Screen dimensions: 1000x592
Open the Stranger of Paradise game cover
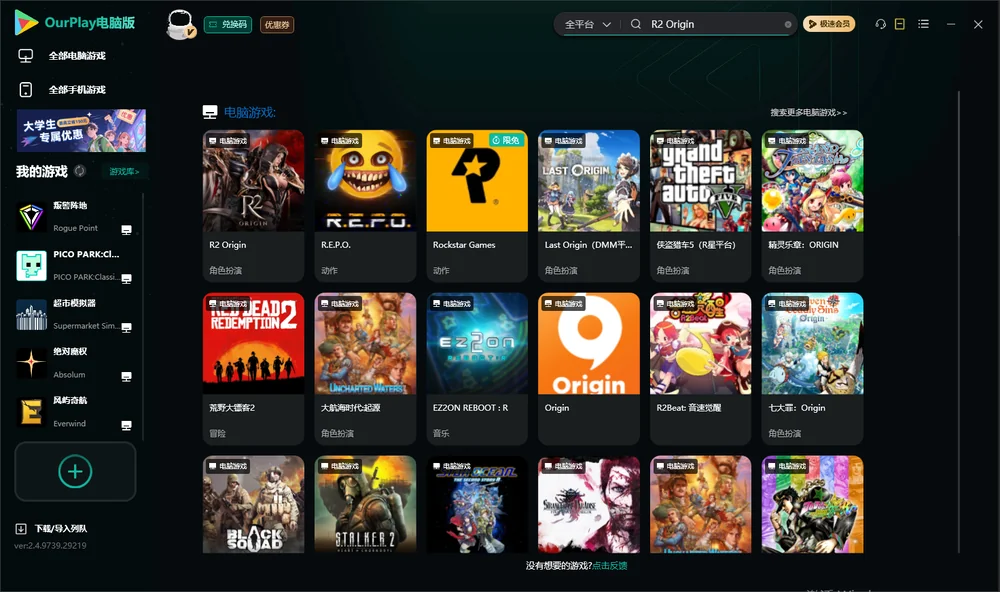click(589, 504)
